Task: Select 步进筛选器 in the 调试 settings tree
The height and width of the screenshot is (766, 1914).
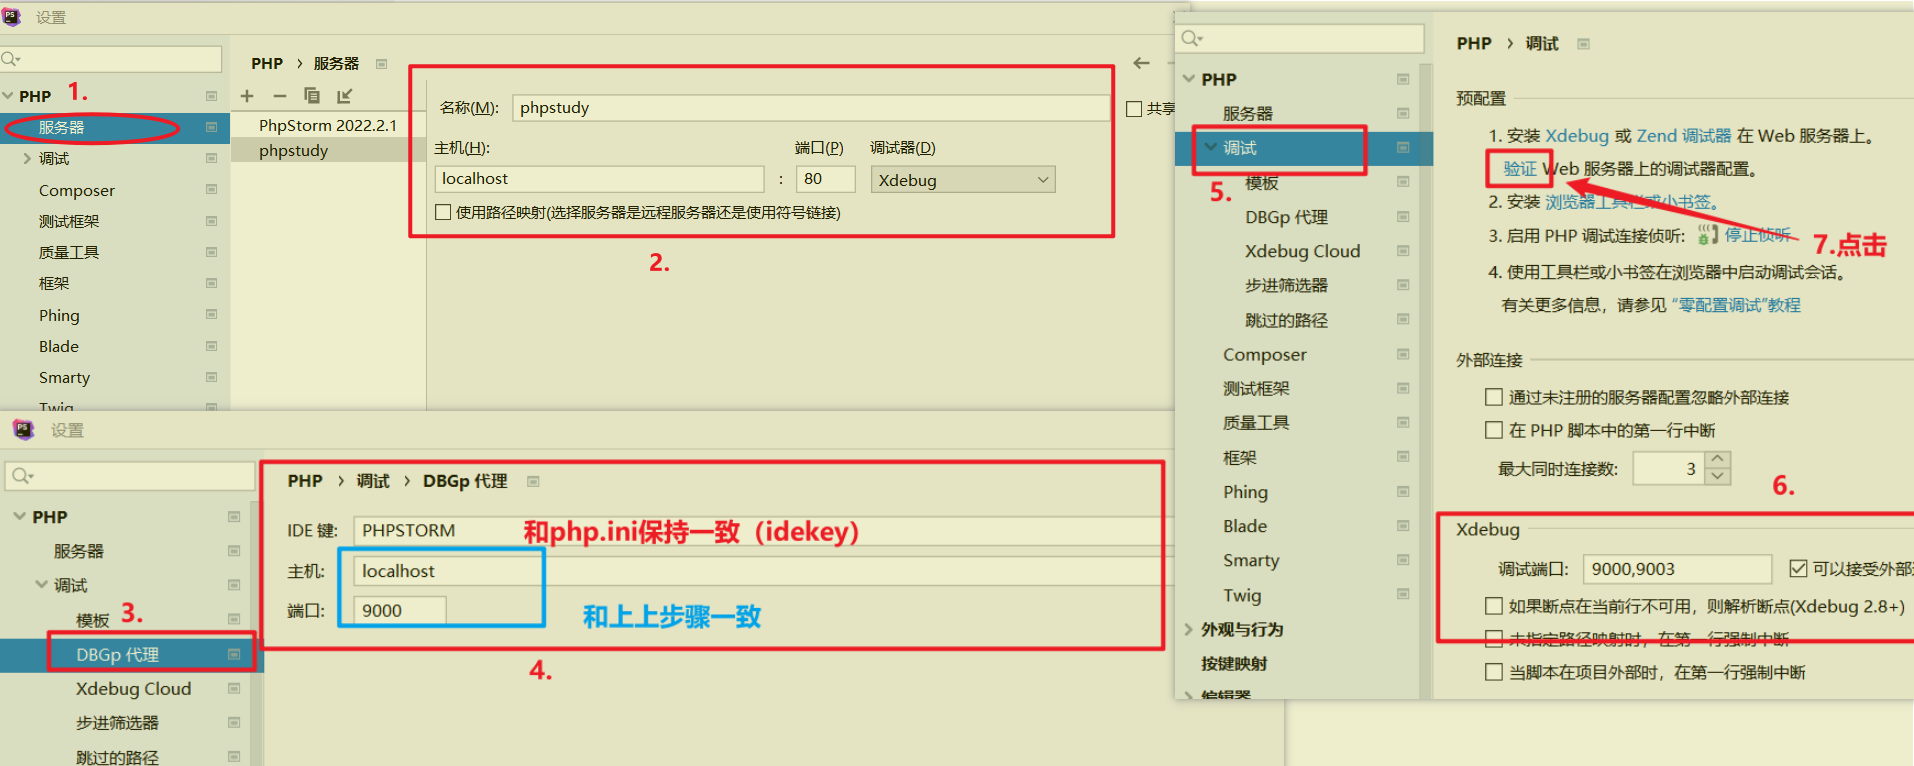Action: click(1286, 285)
